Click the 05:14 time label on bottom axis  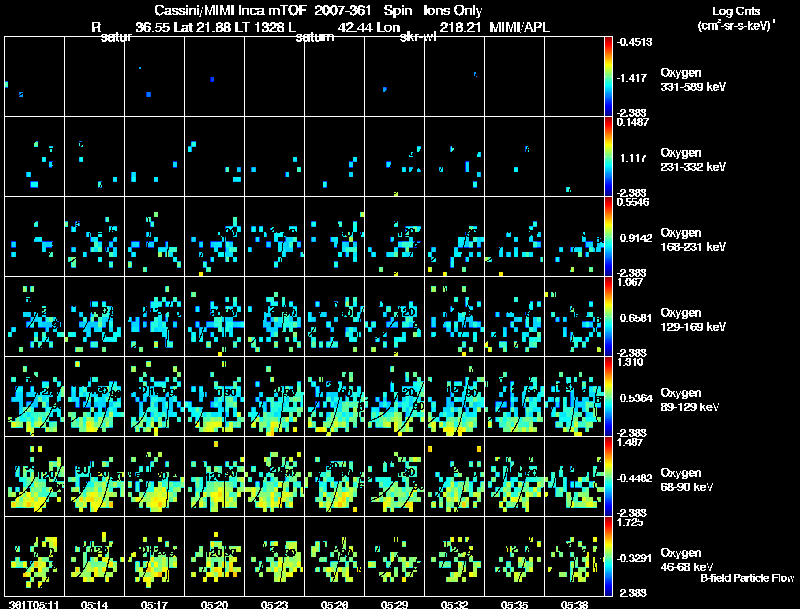tap(94, 605)
